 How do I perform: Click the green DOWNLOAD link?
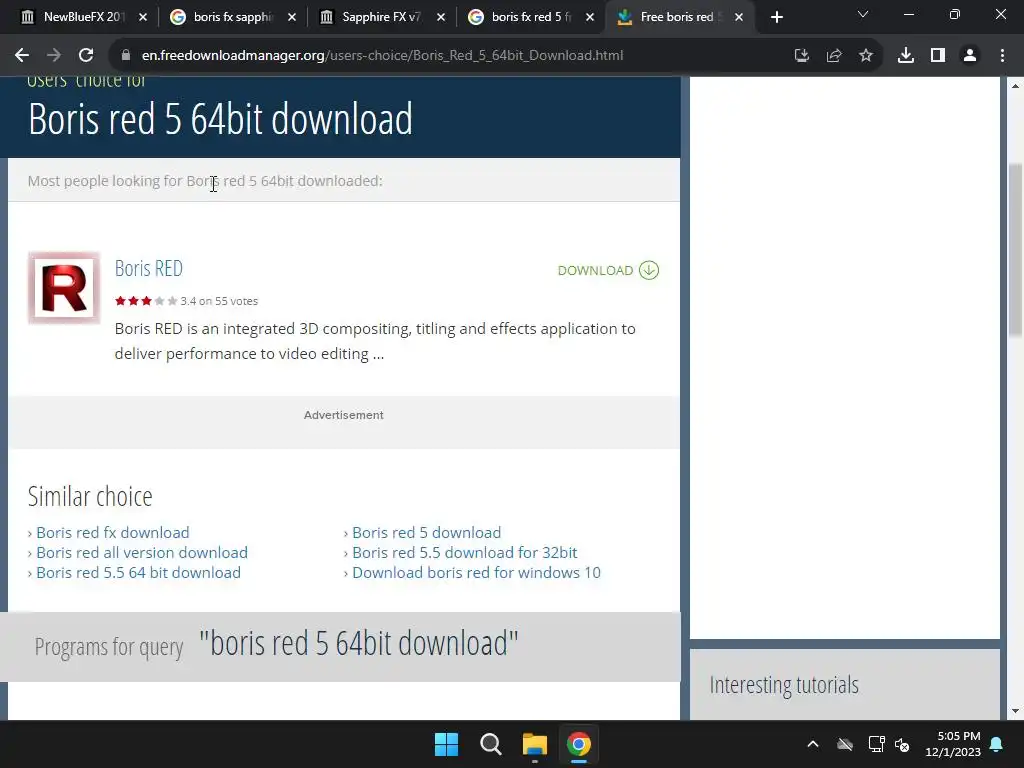point(595,270)
